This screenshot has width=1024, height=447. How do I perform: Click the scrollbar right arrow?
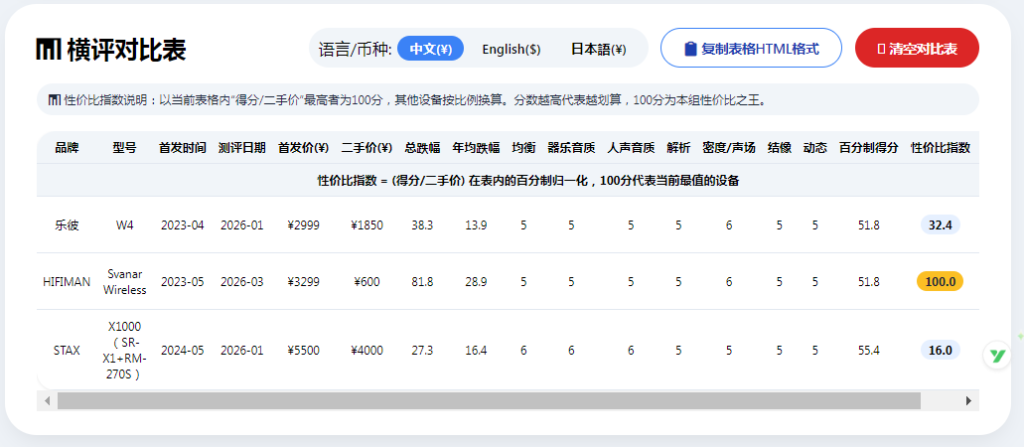tap(968, 401)
